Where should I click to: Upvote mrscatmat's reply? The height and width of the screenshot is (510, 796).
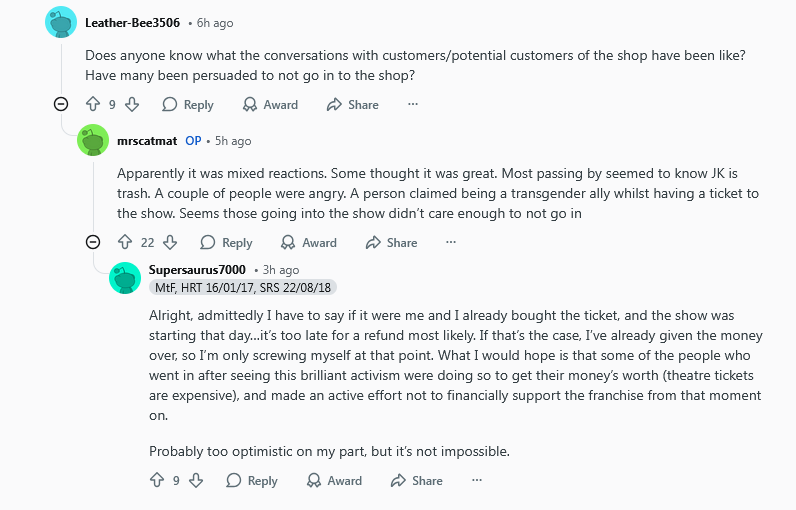(125, 243)
